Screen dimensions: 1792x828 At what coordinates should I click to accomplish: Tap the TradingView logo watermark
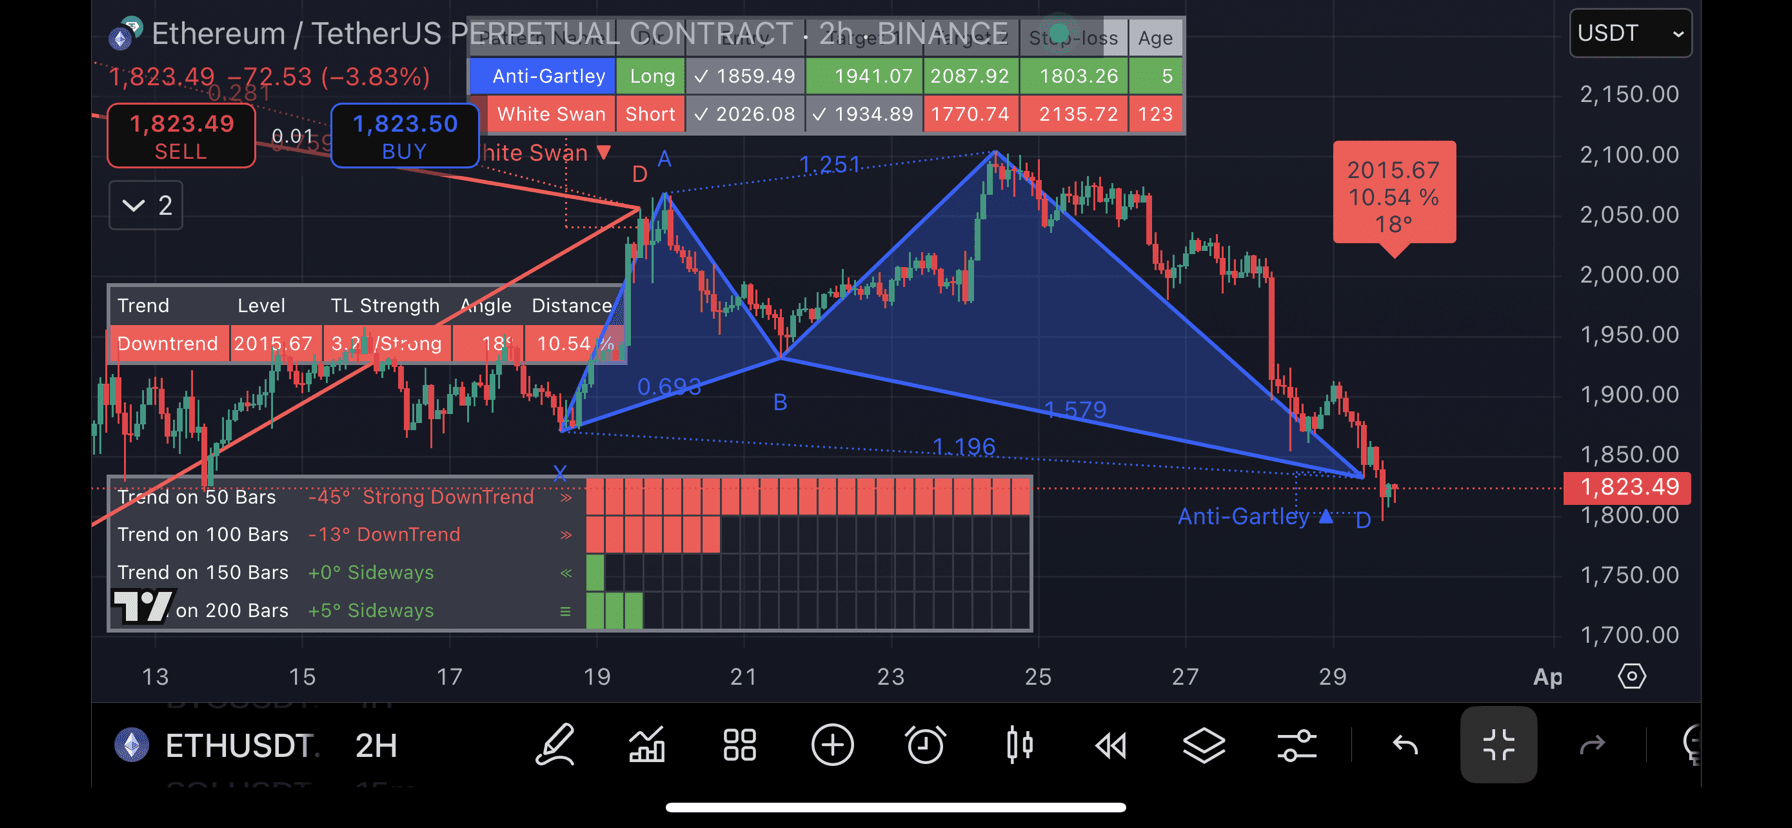141,607
